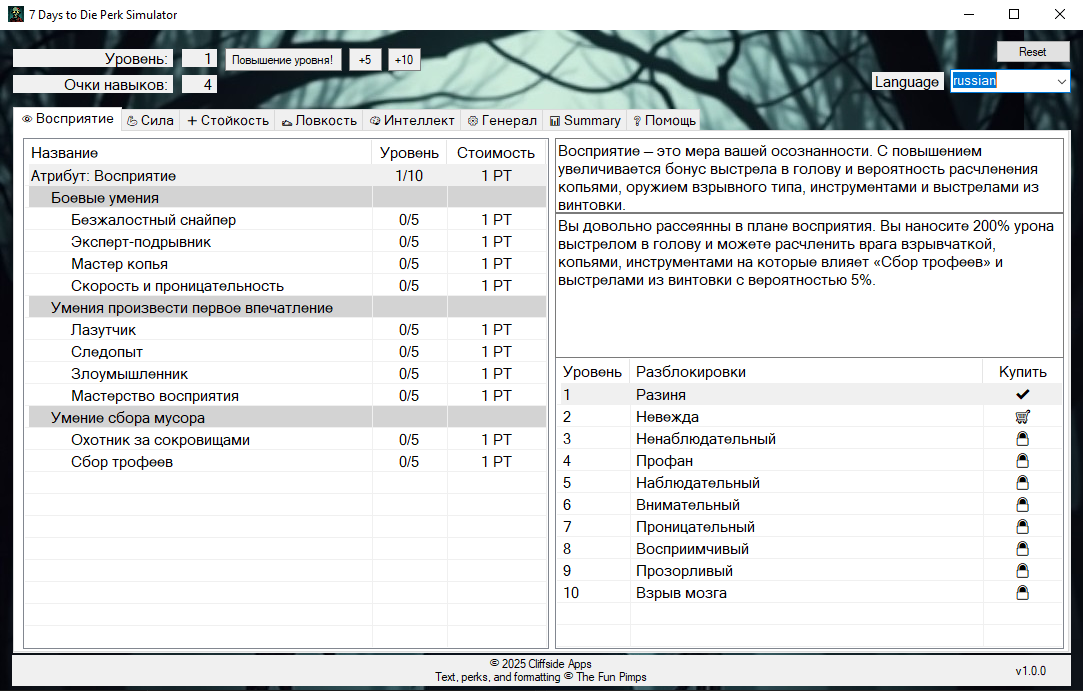Click the 1/10 attribute level cell
Viewport: 1083px width, 691px height.
click(x=409, y=176)
